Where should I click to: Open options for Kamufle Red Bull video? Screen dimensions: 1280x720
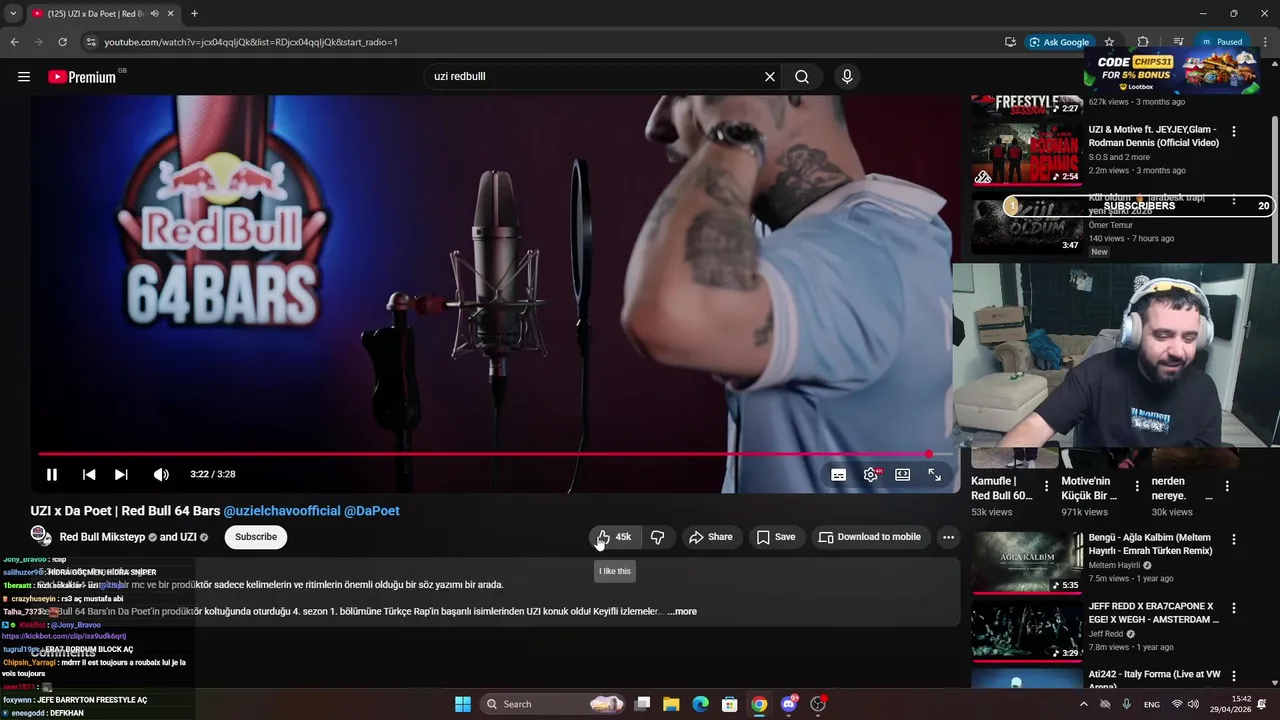point(1047,487)
